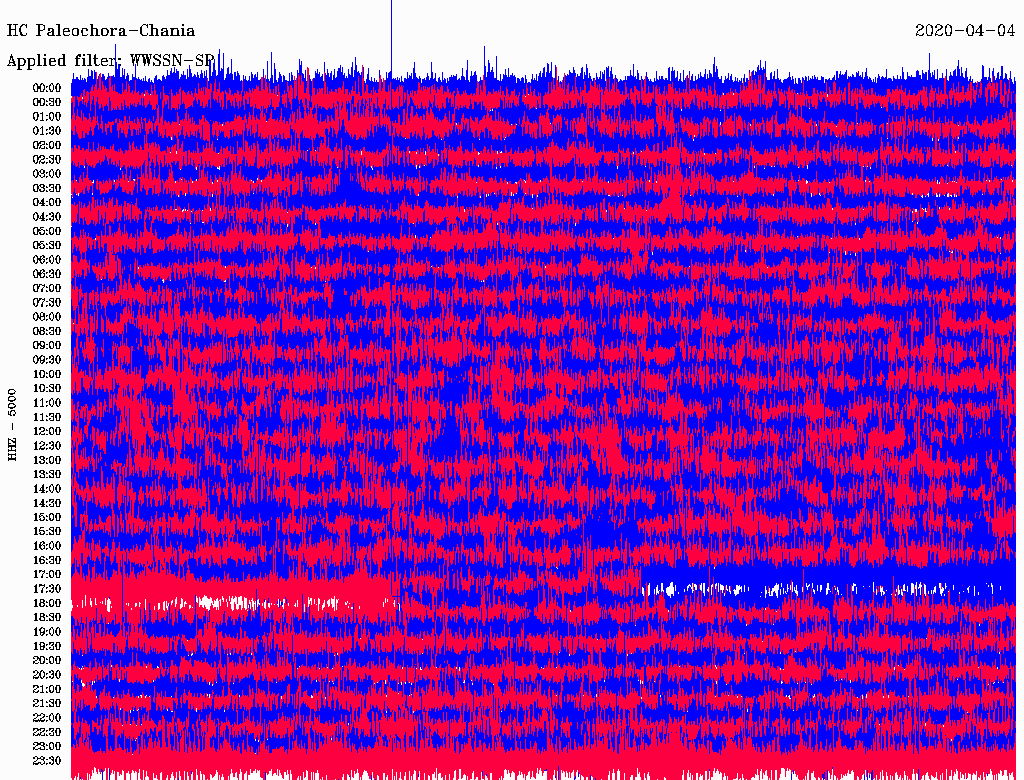Screen dimensions: 1024x780
Task: Select the 03:00 time label
Action: coord(47,174)
